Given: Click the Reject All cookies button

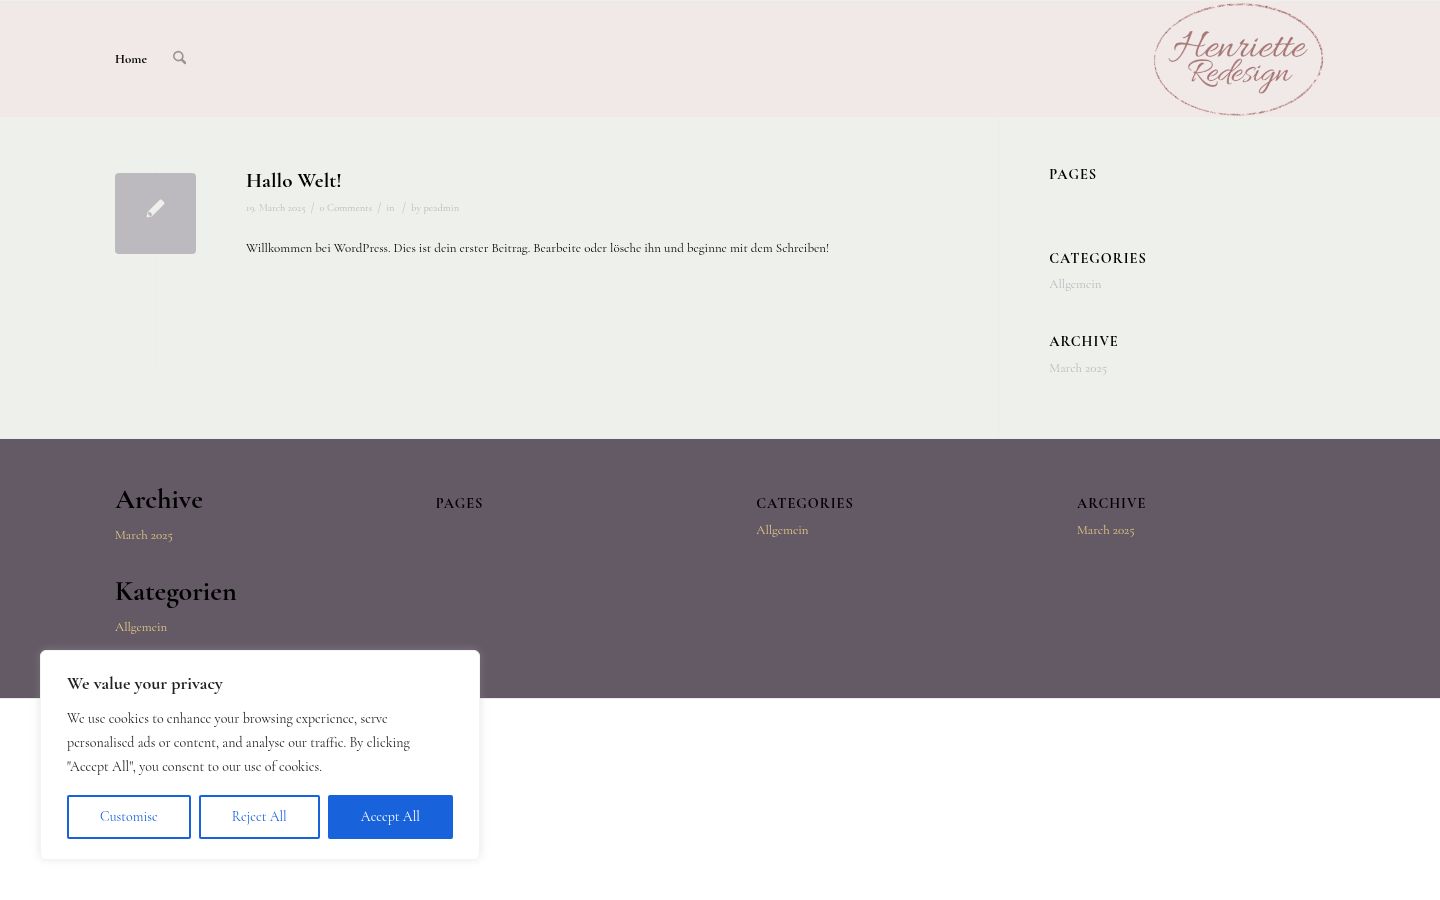Looking at the screenshot, I should 259,817.
